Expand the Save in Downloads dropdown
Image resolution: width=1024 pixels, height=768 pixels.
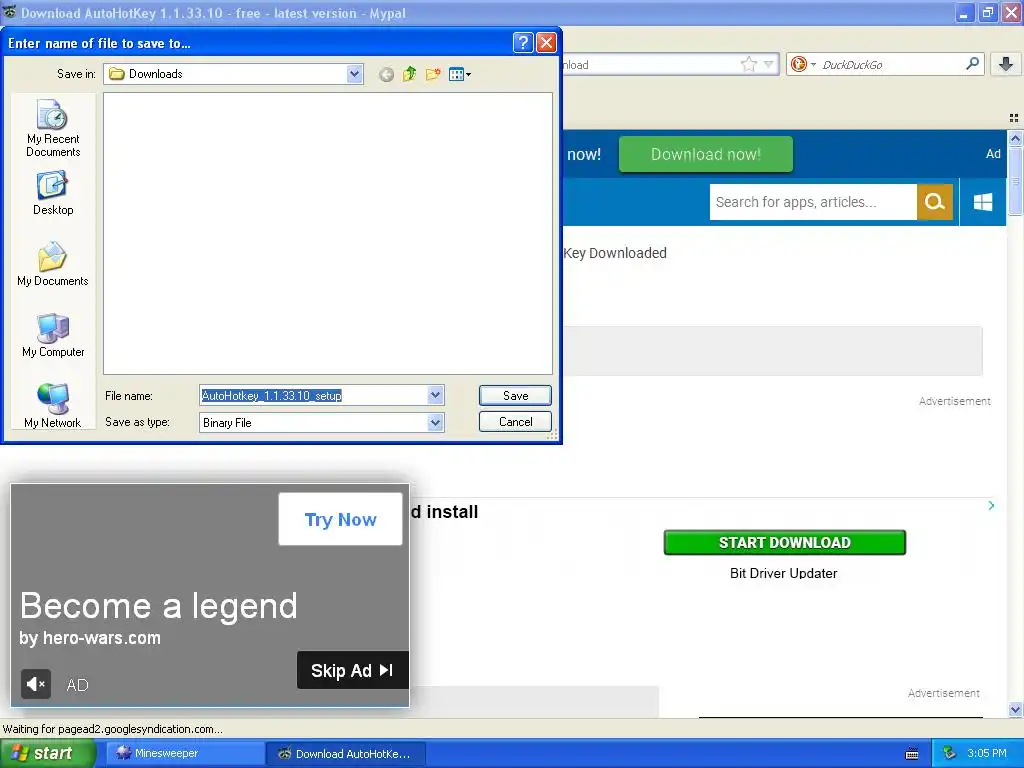click(x=355, y=74)
